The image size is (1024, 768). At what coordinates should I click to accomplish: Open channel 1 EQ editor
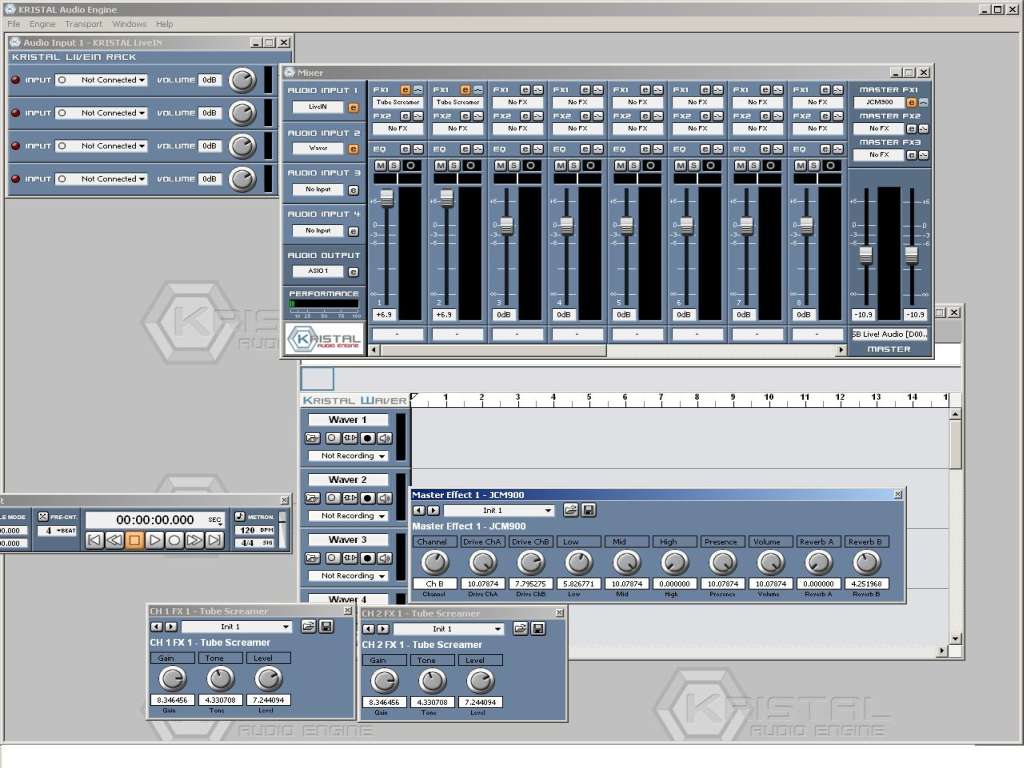405,150
